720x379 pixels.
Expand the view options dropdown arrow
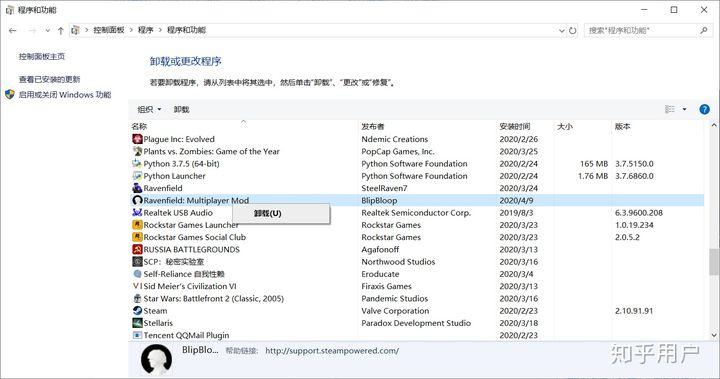click(684, 109)
